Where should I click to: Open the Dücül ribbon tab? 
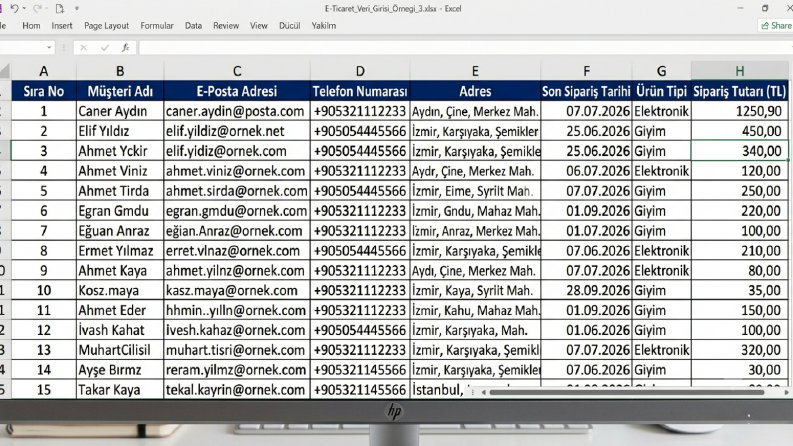point(290,25)
